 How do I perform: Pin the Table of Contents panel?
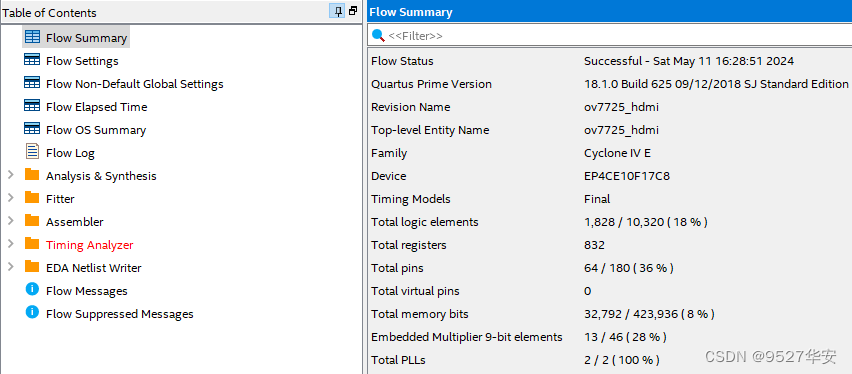pyautogui.click(x=337, y=11)
